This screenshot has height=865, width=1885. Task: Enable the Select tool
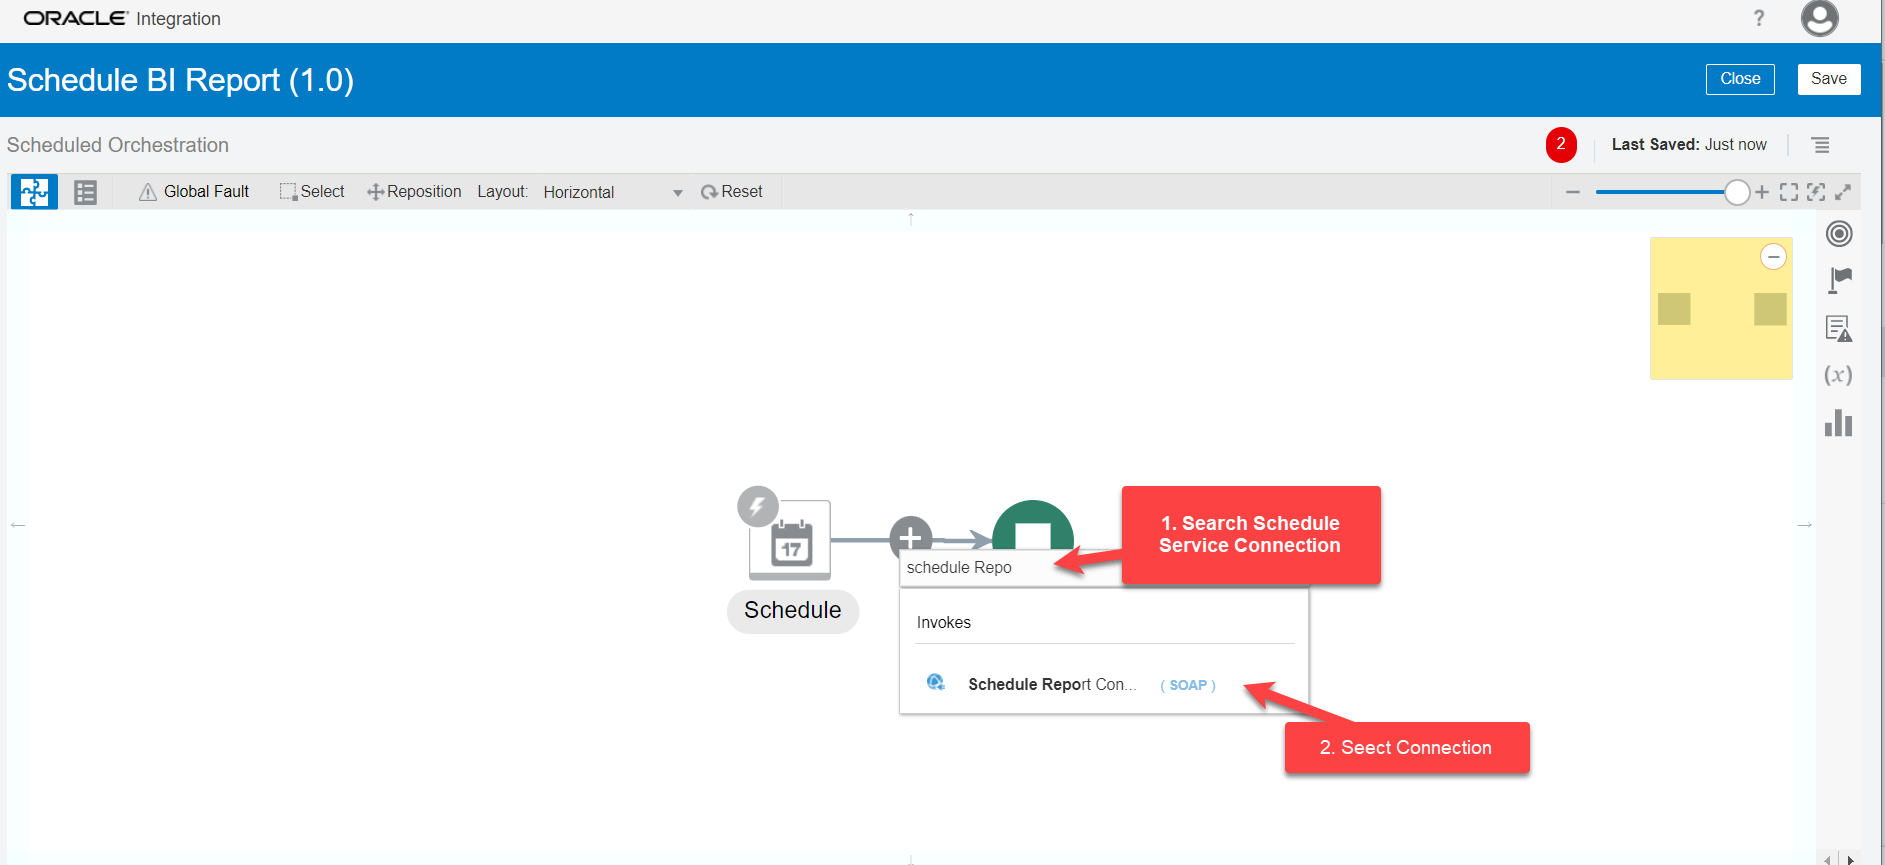(312, 192)
